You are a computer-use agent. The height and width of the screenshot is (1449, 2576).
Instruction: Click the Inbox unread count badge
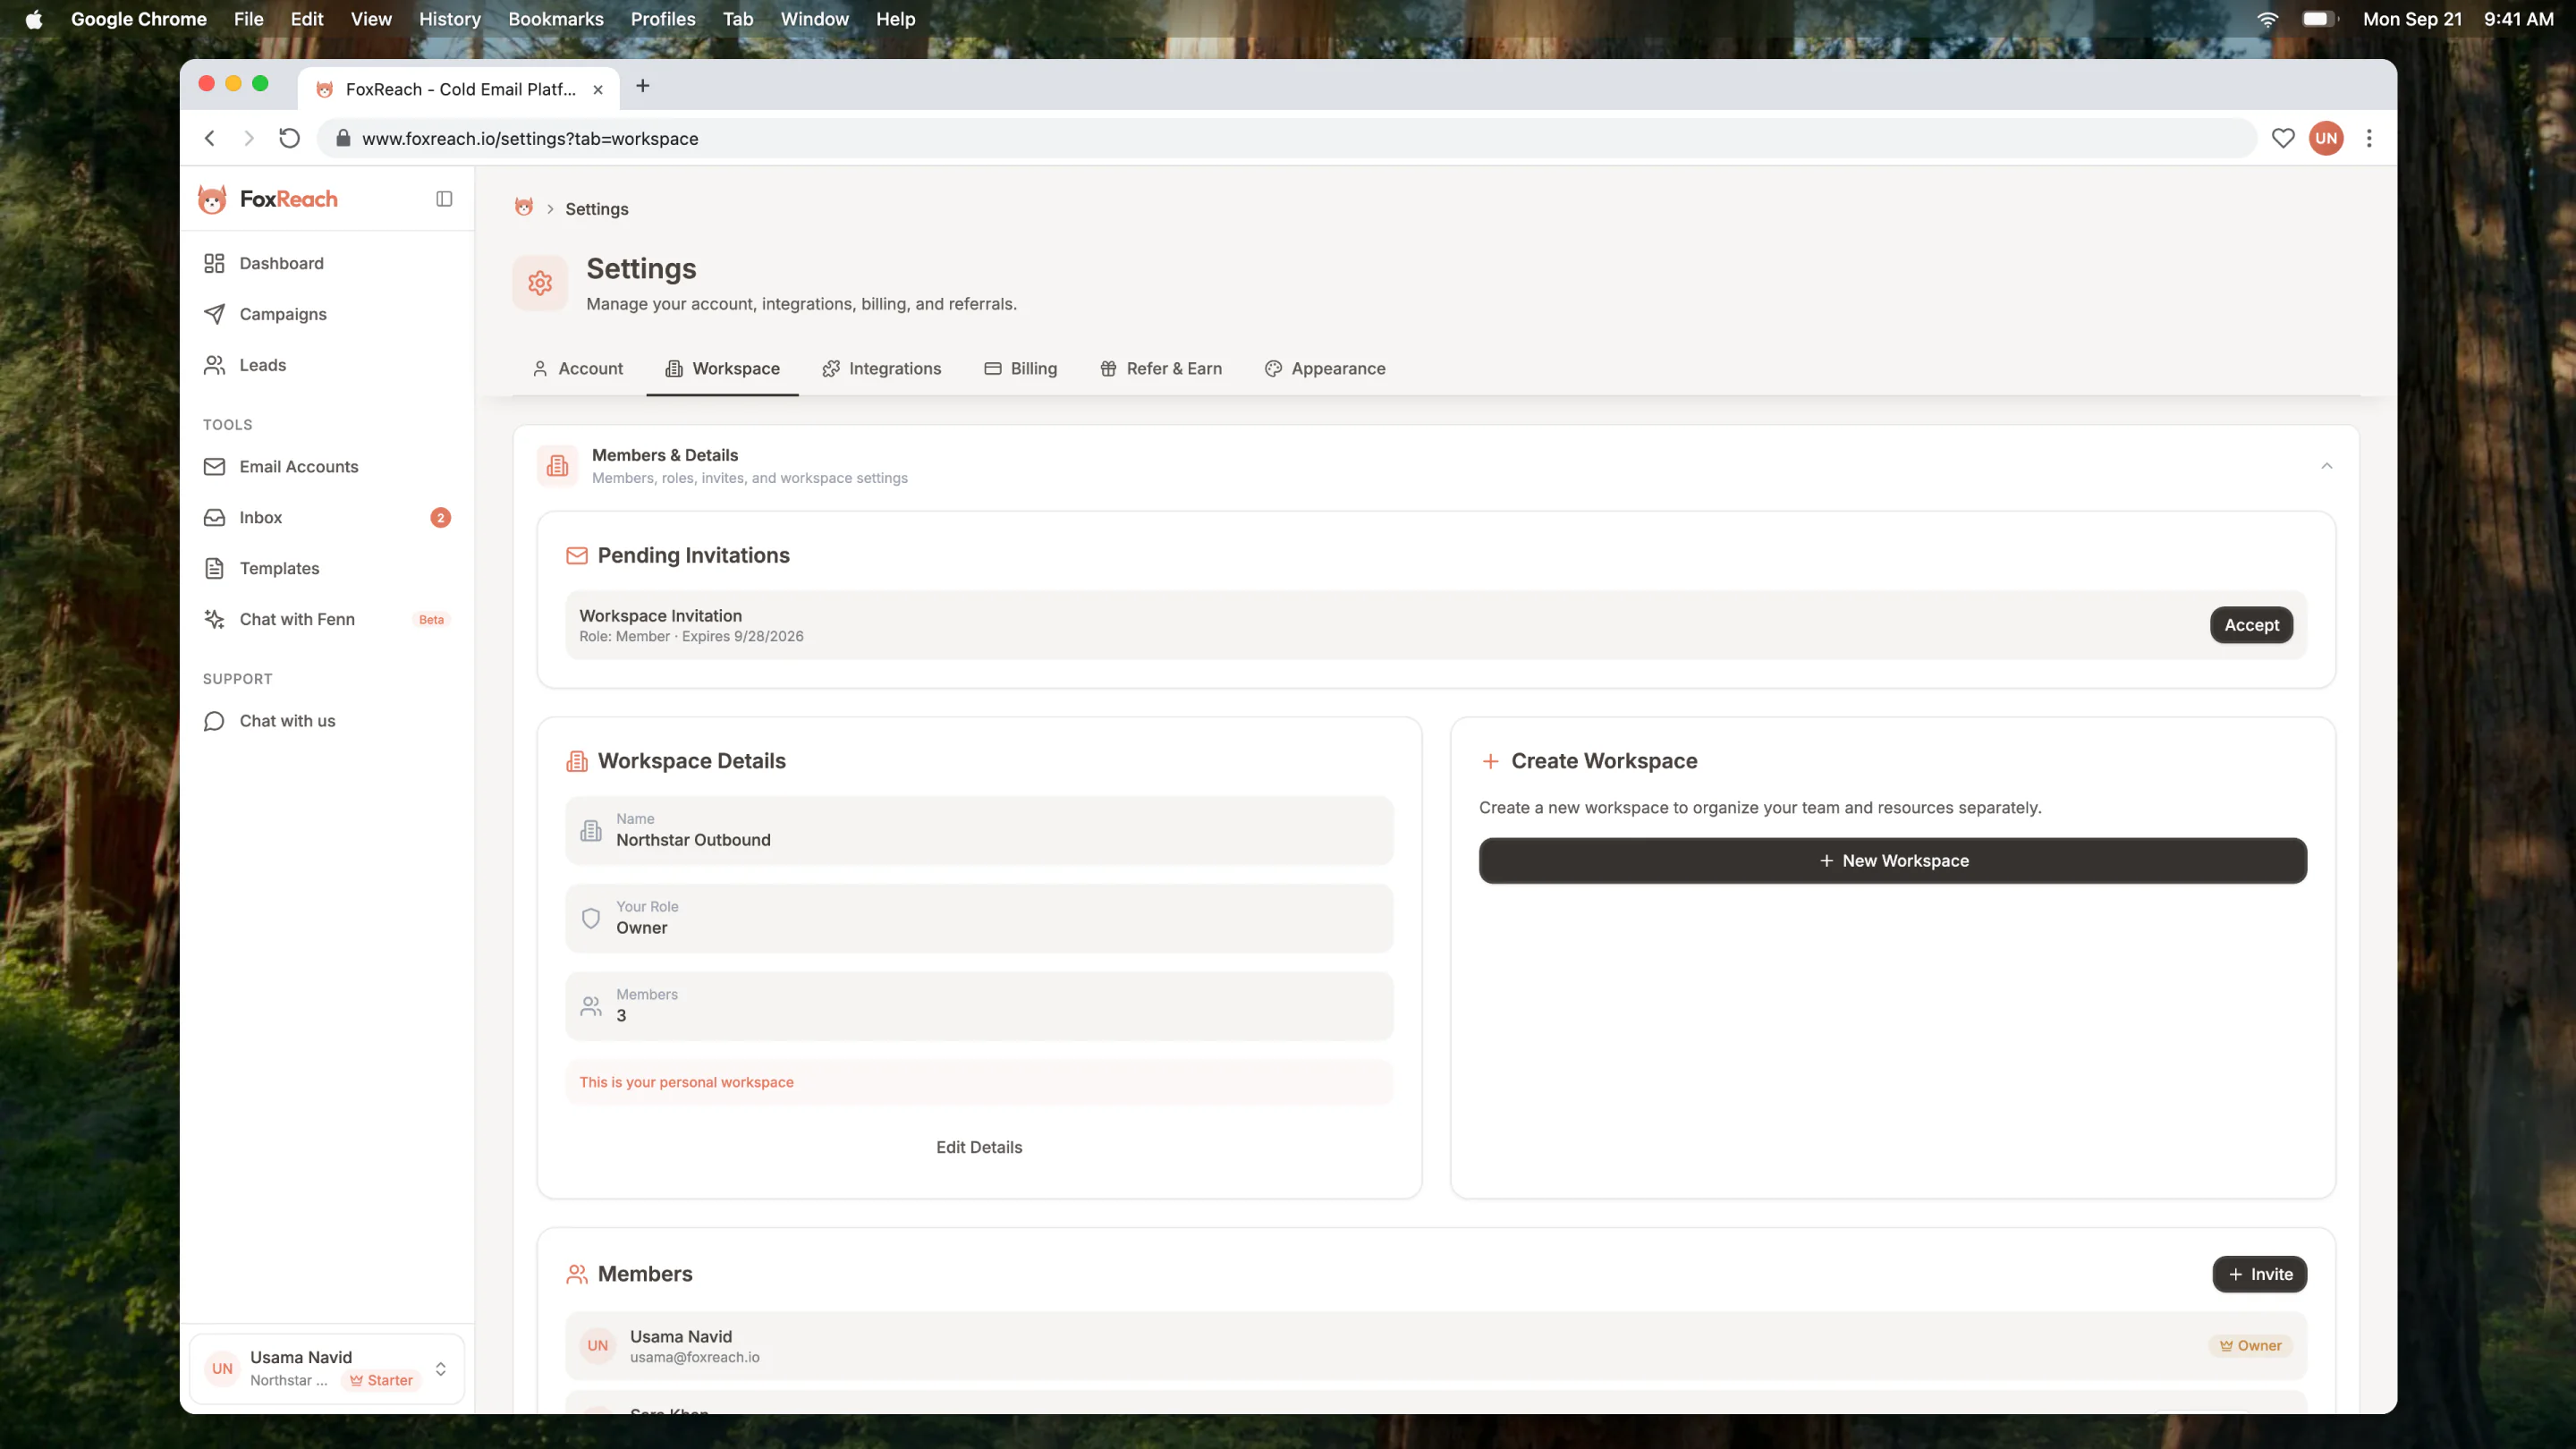(x=440, y=517)
